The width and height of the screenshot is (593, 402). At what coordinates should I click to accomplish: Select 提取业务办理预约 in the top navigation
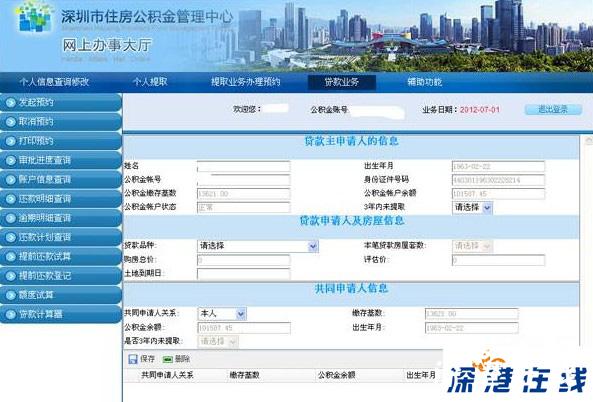245,82
